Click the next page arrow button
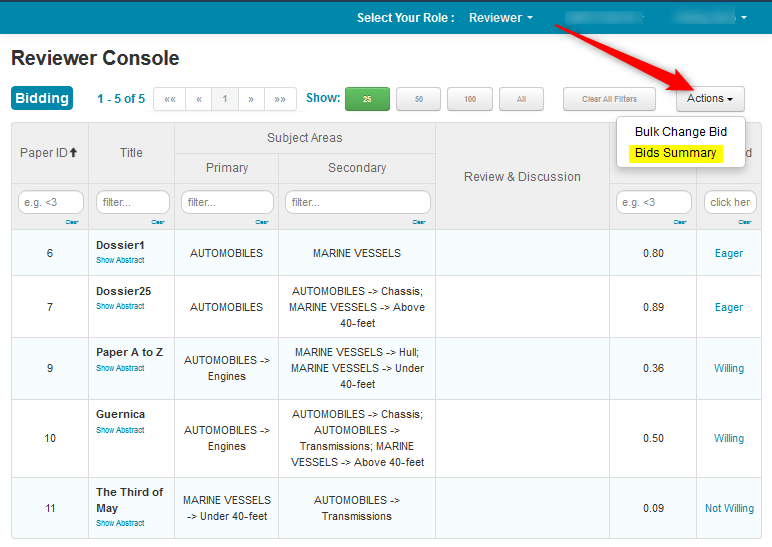Image resolution: width=772 pixels, height=547 pixels. tap(251, 99)
